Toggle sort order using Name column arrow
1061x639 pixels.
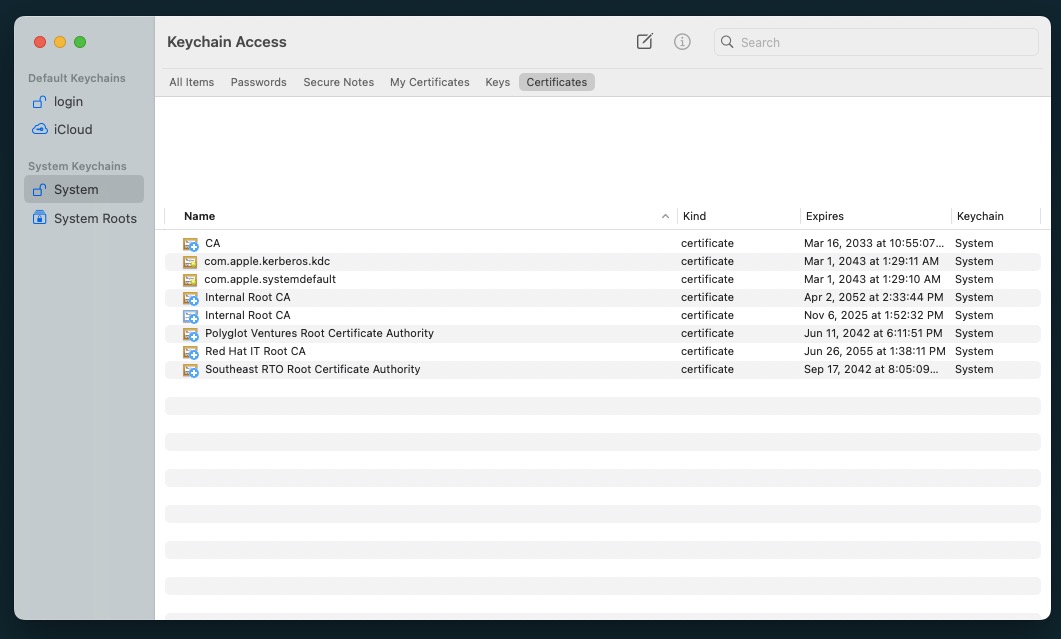(665, 216)
